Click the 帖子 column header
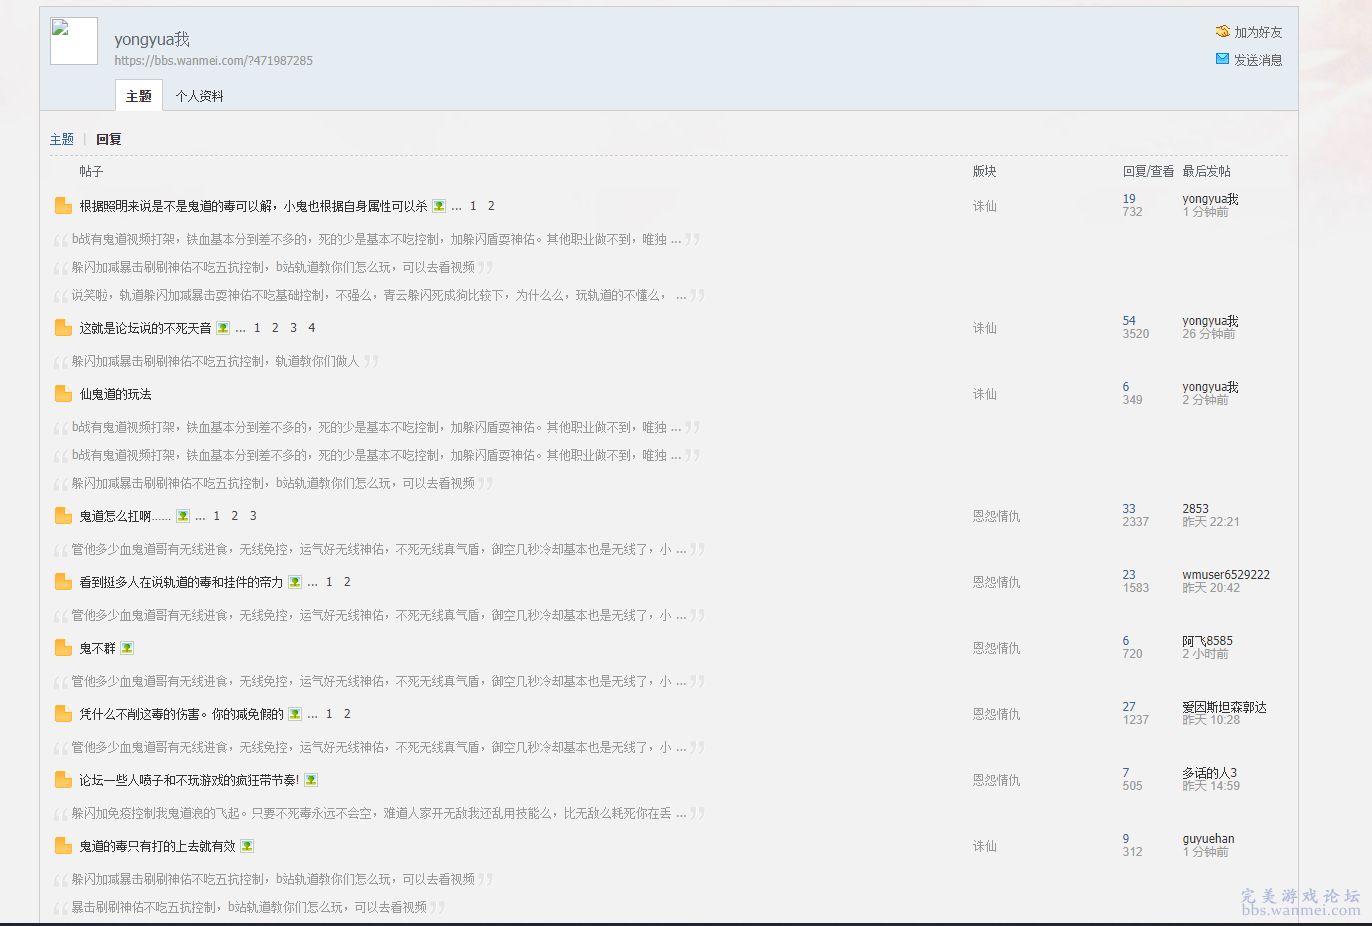The width and height of the screenshot is (1372, 926). click(91, 171)
